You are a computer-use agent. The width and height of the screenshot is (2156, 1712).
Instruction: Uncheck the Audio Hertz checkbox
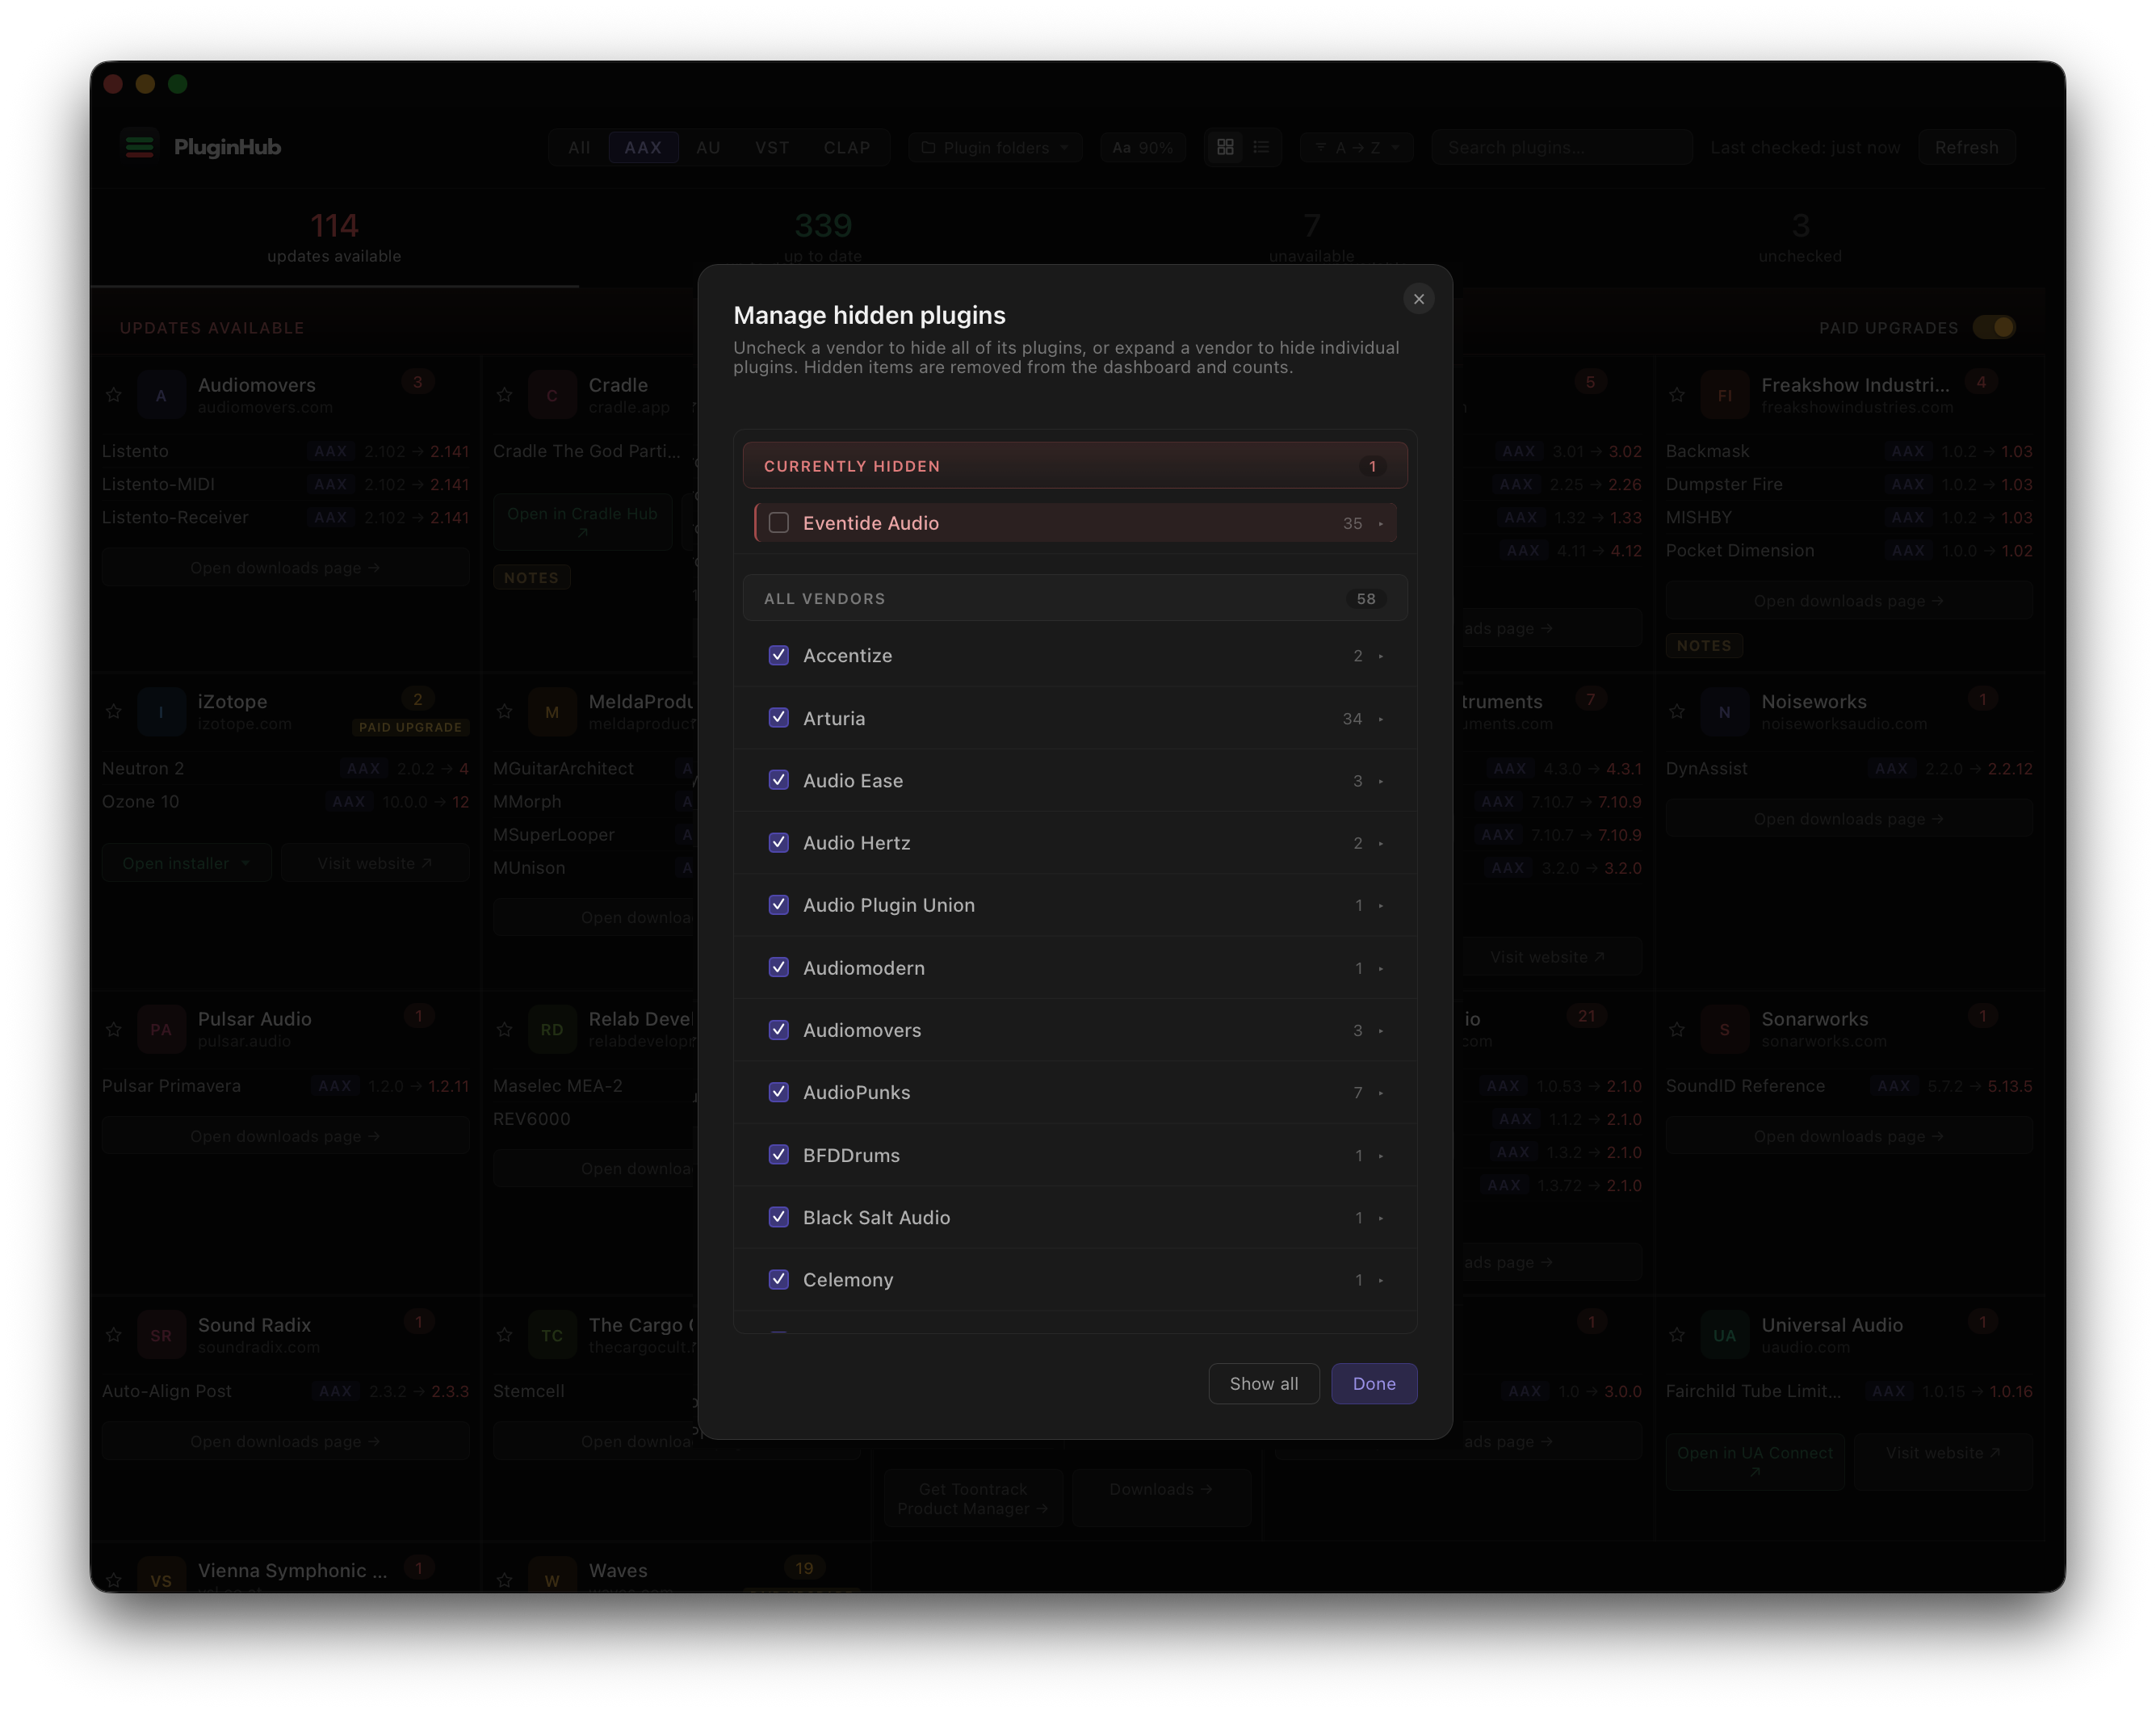[x=778, y=842]
